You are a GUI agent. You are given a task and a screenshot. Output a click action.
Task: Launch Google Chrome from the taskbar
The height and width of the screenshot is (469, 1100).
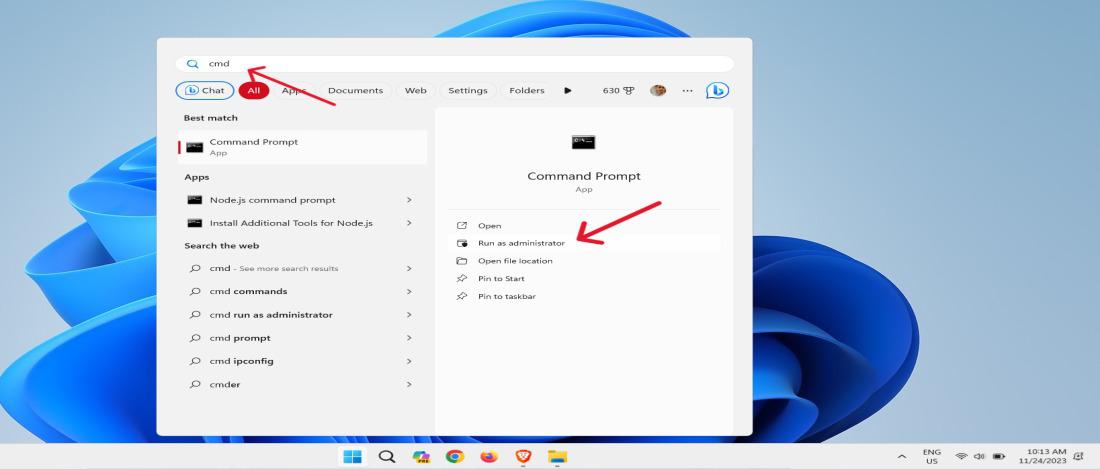point(455,457)
